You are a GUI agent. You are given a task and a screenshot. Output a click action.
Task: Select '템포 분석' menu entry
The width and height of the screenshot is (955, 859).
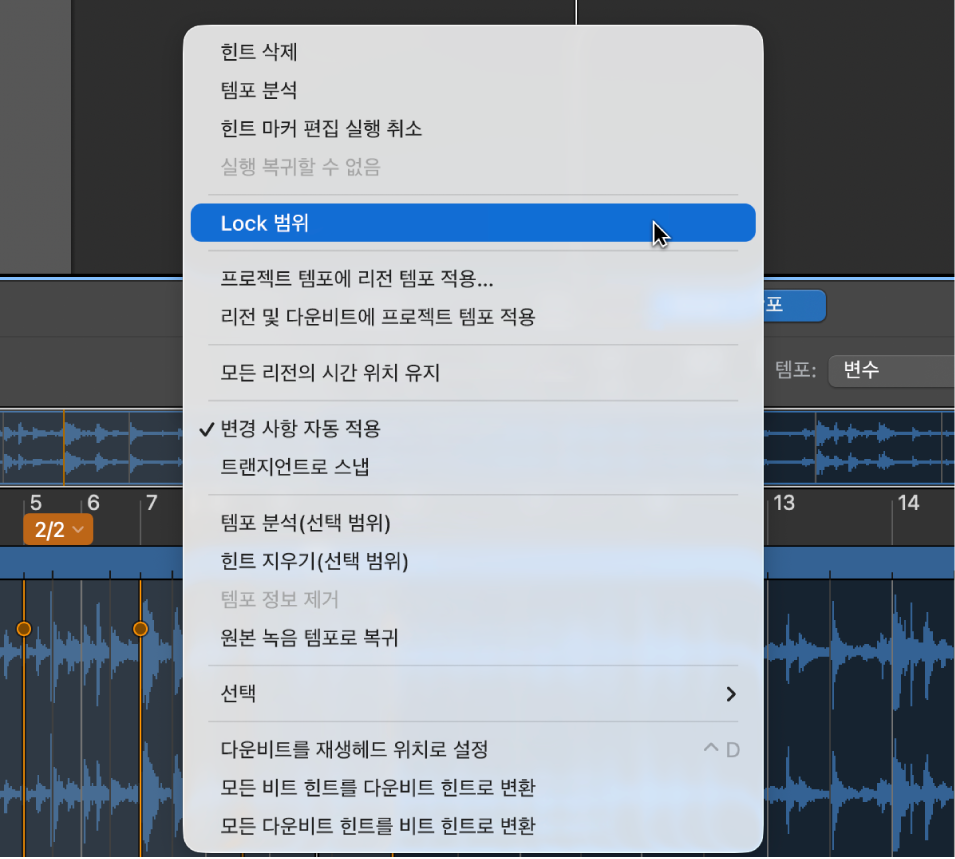pyautogui.click(x=473, y=91)
